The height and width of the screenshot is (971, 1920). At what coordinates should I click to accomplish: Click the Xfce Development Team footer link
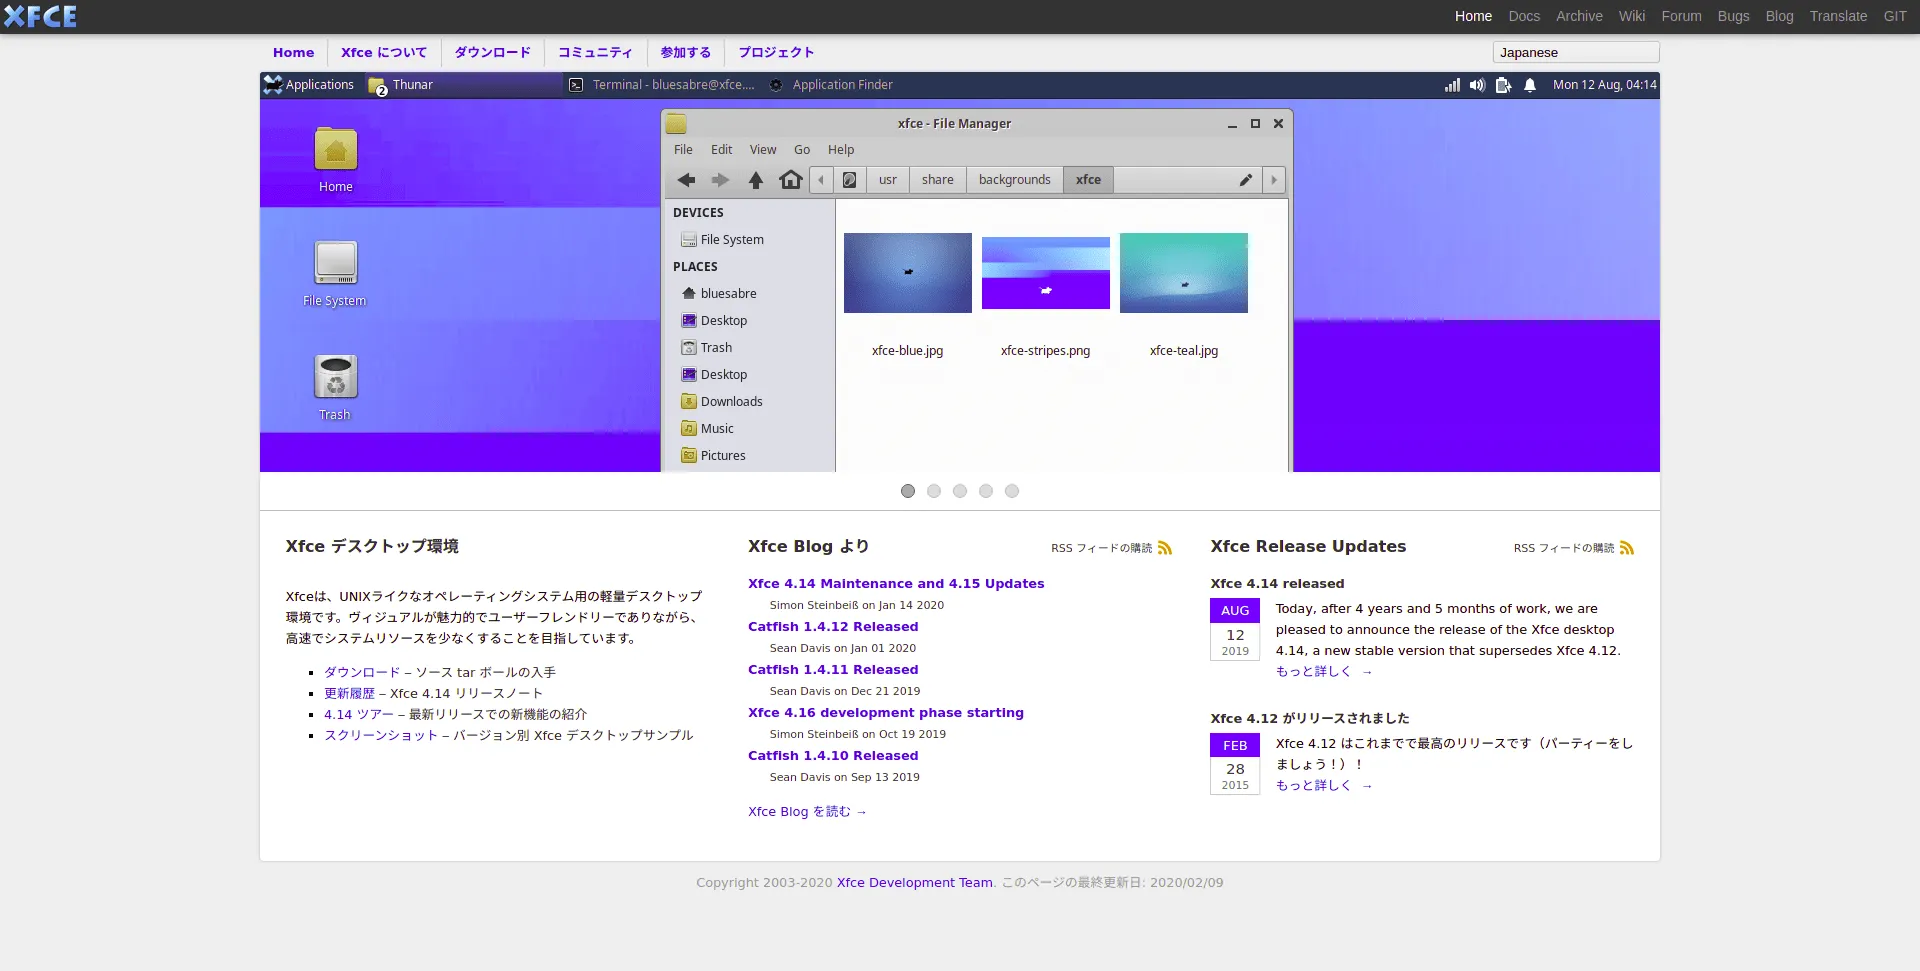tap(915, 883)
